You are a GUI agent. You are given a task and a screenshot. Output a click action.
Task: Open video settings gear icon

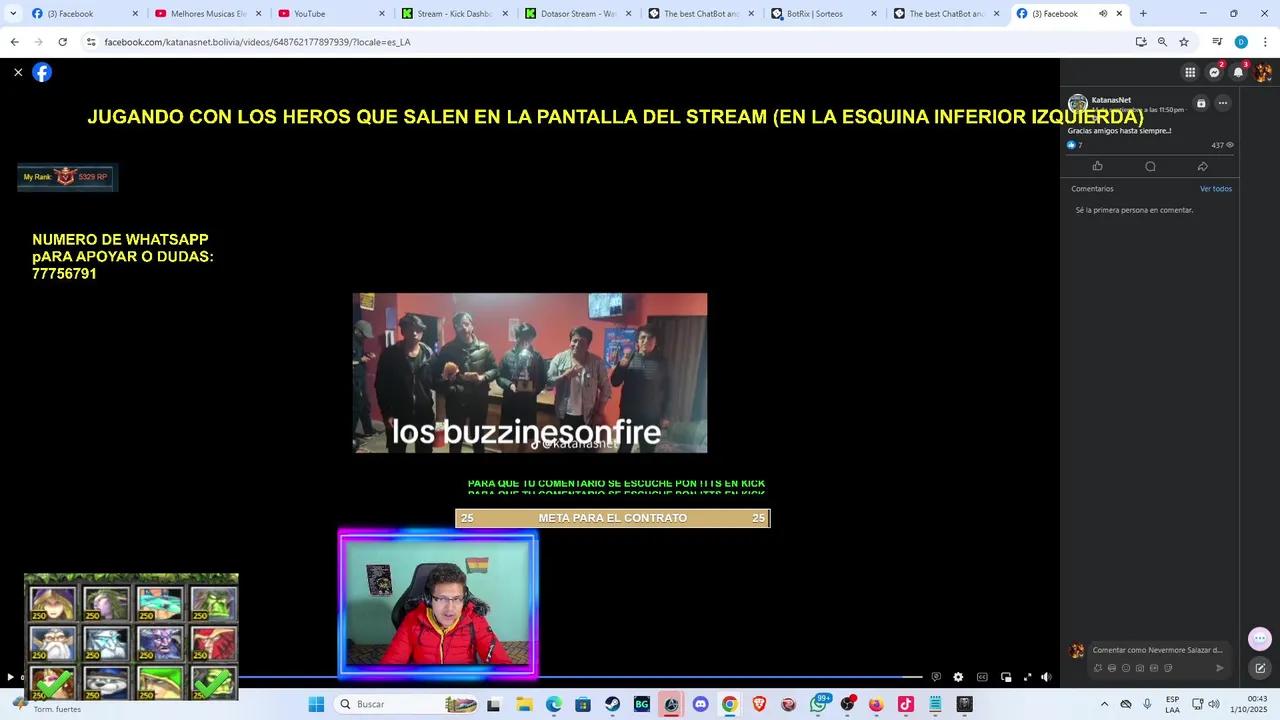click(958, 677)
